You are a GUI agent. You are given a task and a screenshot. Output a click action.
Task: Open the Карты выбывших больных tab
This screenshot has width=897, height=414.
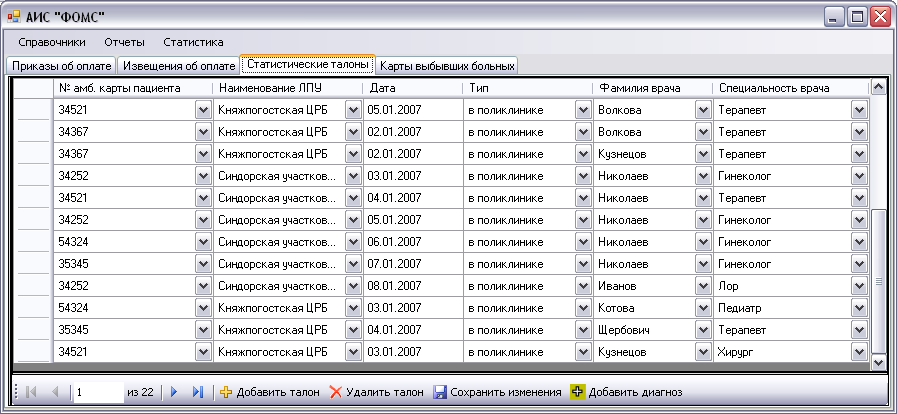[x=447, y=66]
